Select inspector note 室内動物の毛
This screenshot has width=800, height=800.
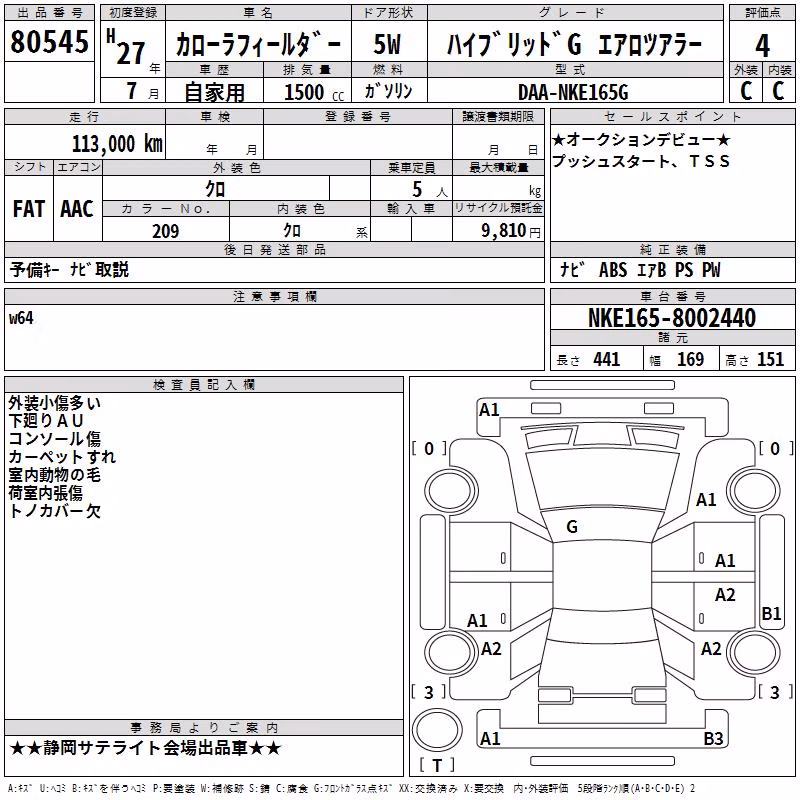pyautogui.click(x=55, y=474)
